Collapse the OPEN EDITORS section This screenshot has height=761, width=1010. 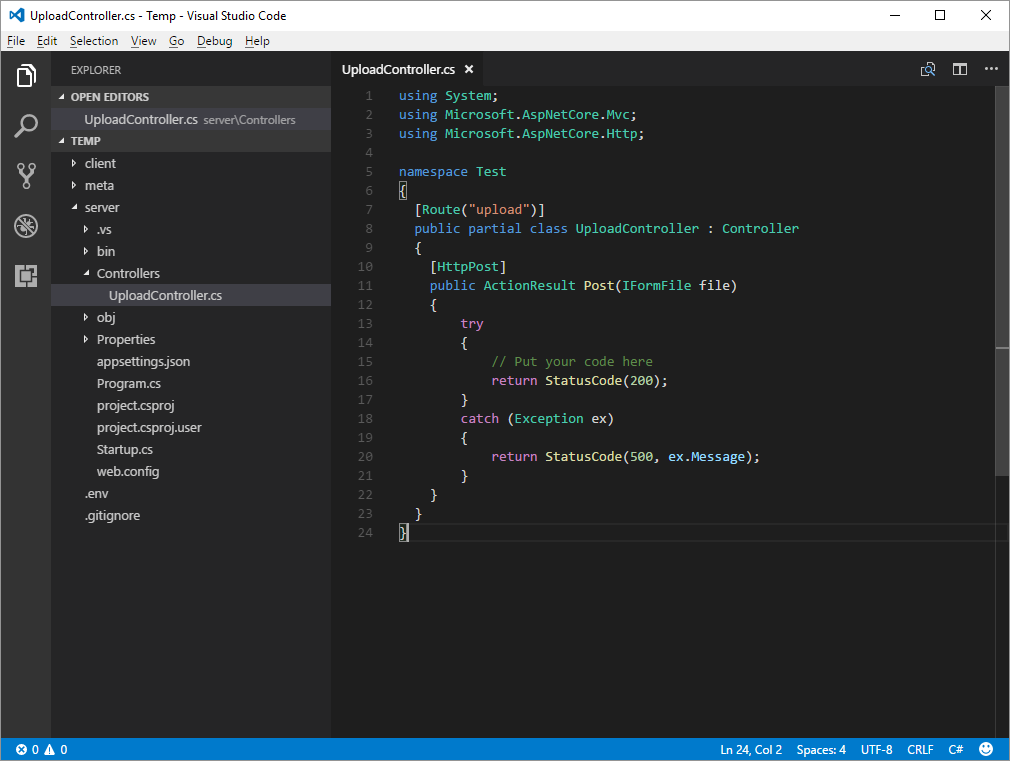62,97
